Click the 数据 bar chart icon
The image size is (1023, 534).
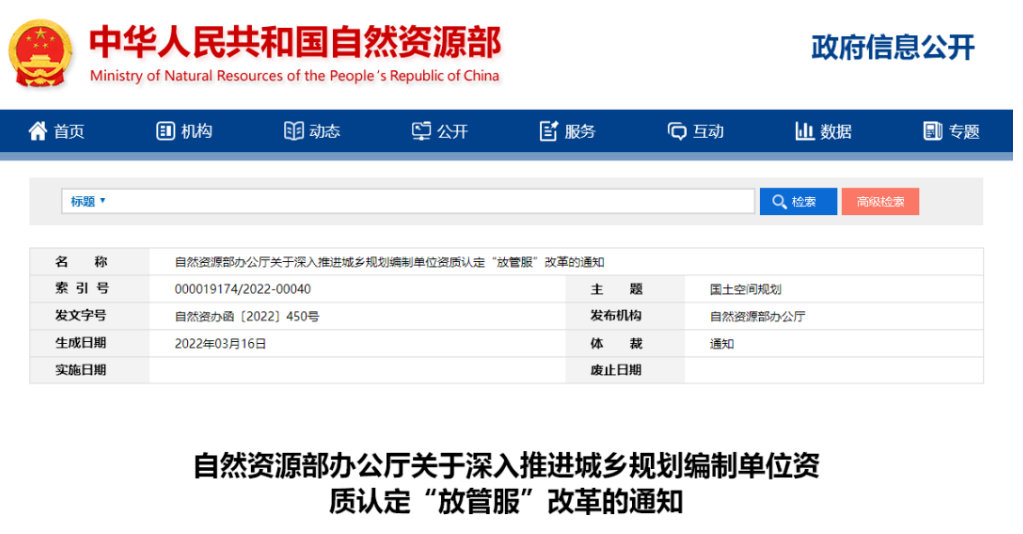click(x=804, y=131)
